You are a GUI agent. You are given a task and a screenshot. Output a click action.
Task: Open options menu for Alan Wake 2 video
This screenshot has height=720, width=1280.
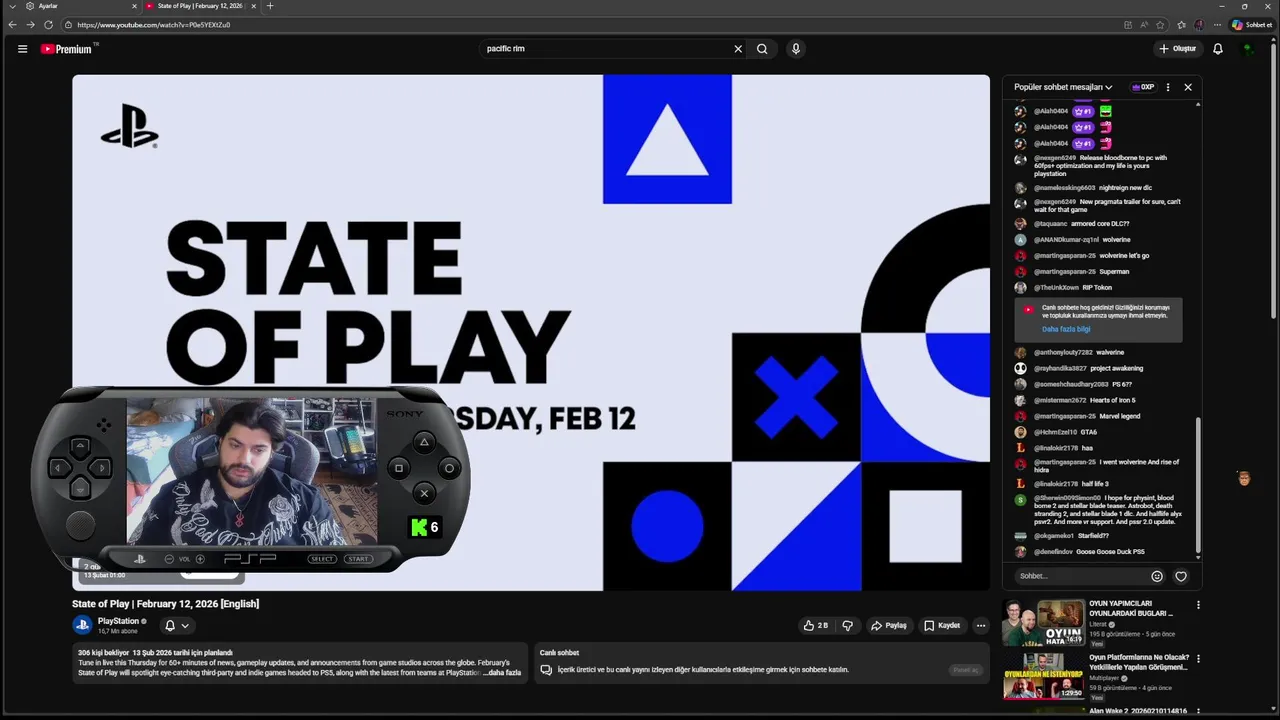(x=1198, y=713)
